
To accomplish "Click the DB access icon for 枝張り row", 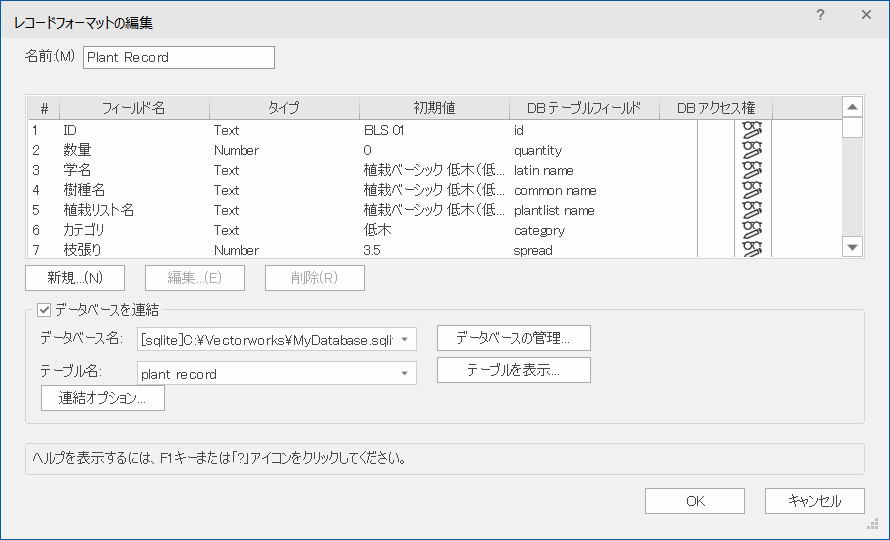I will tap(752, 249).
